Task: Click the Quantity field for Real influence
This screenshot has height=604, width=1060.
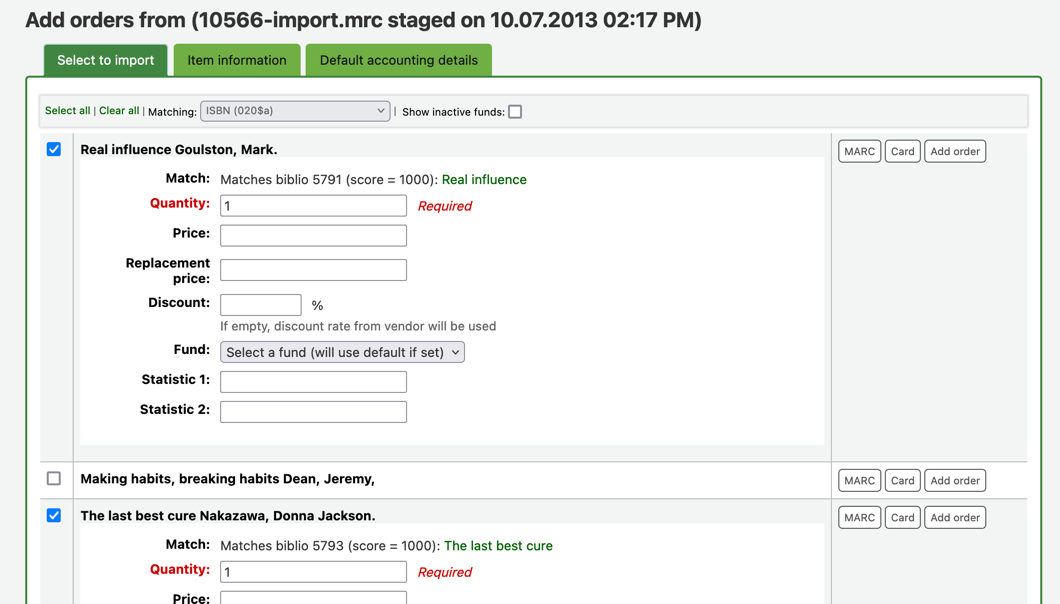Action: [313, 206]
